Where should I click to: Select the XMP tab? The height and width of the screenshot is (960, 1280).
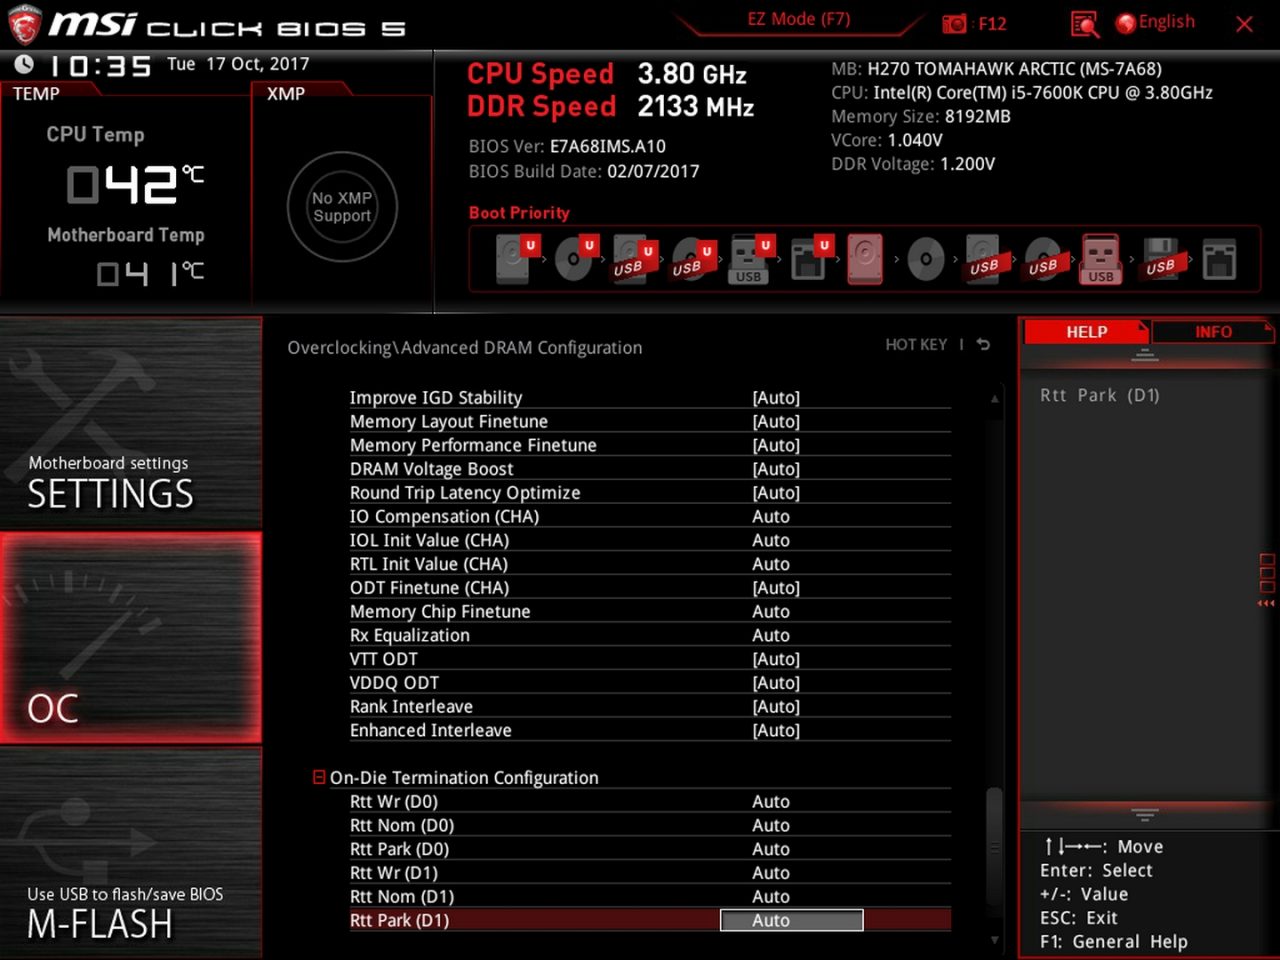pos(286,94)
